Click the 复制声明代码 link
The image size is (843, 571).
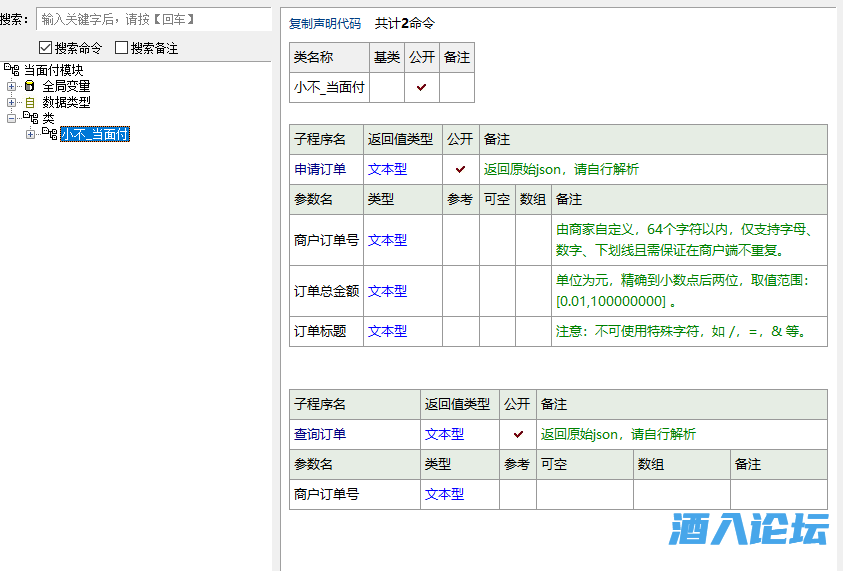coord(325,23)
